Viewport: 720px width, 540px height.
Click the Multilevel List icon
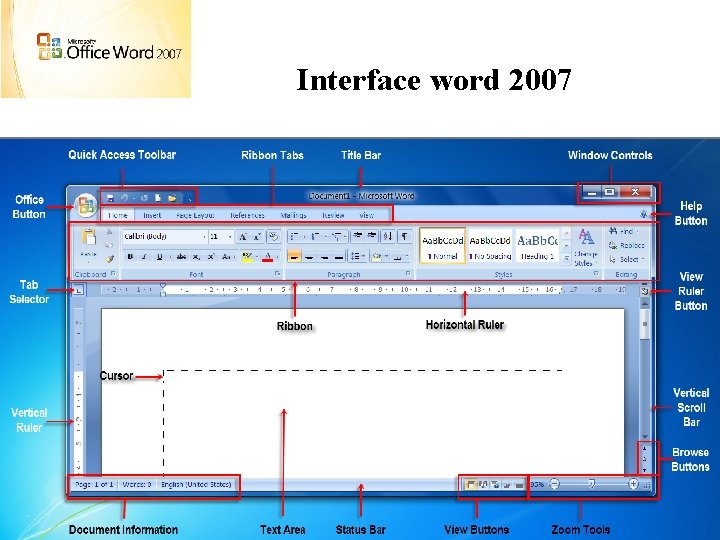point(337,236)
